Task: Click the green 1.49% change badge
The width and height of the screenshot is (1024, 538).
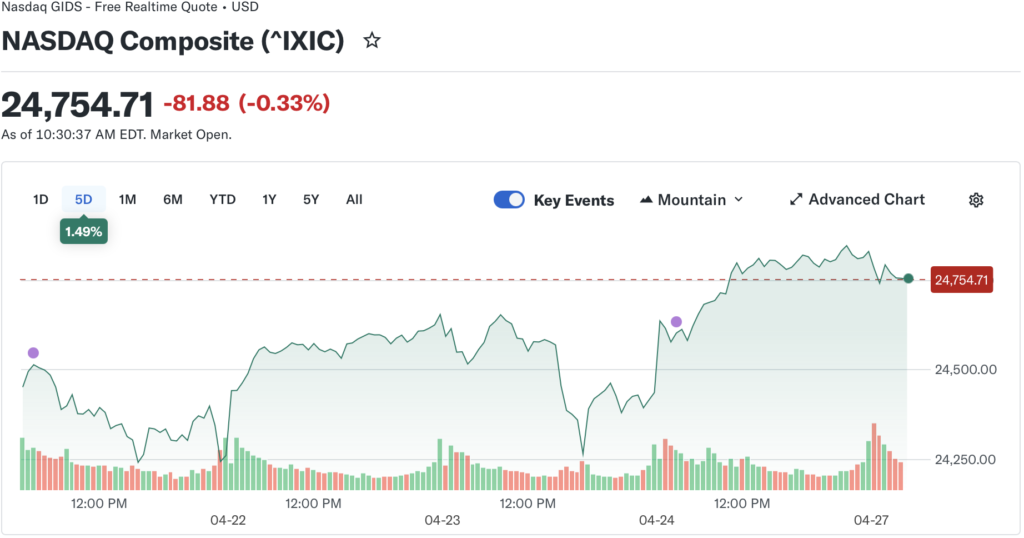Action: [x=84, y=232]
